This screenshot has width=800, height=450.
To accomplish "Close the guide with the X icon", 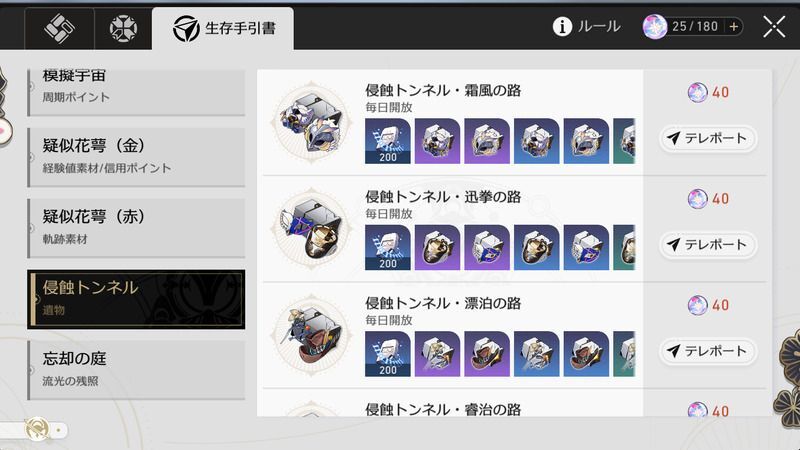I will (x=774, y=27).
